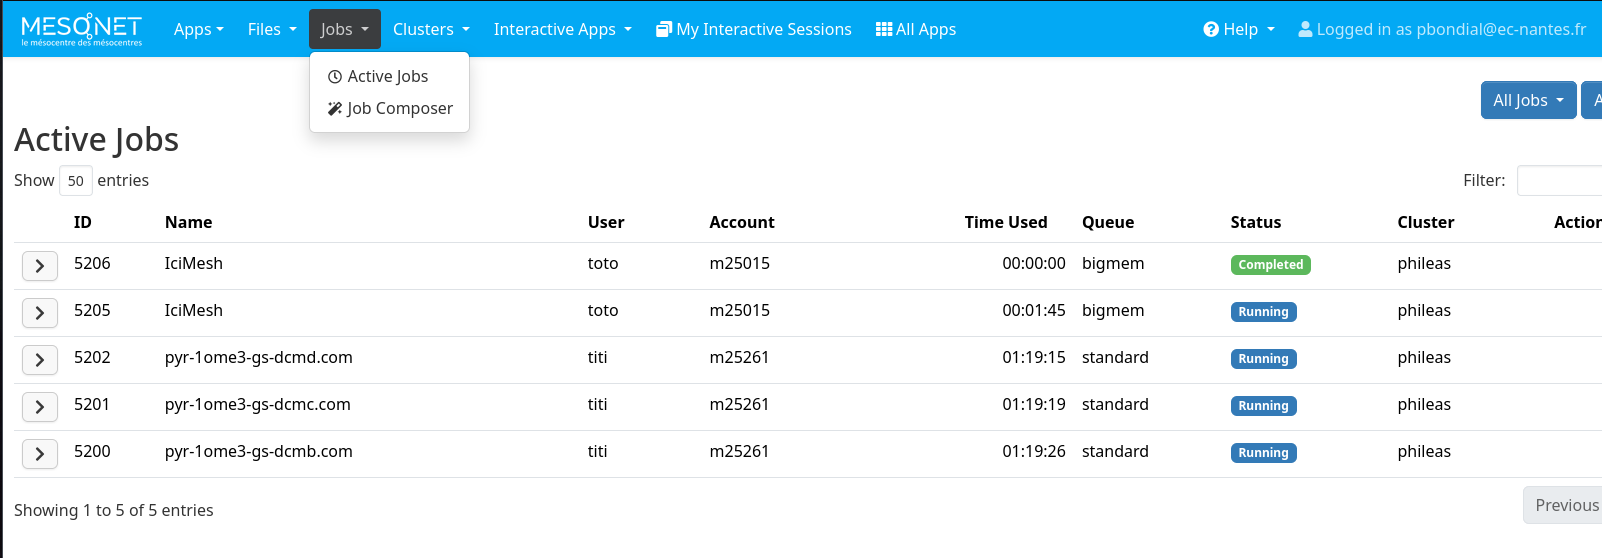Click the Mesonet logo
This screenshot has height=558, width=1602.
[x=81, y=29]
